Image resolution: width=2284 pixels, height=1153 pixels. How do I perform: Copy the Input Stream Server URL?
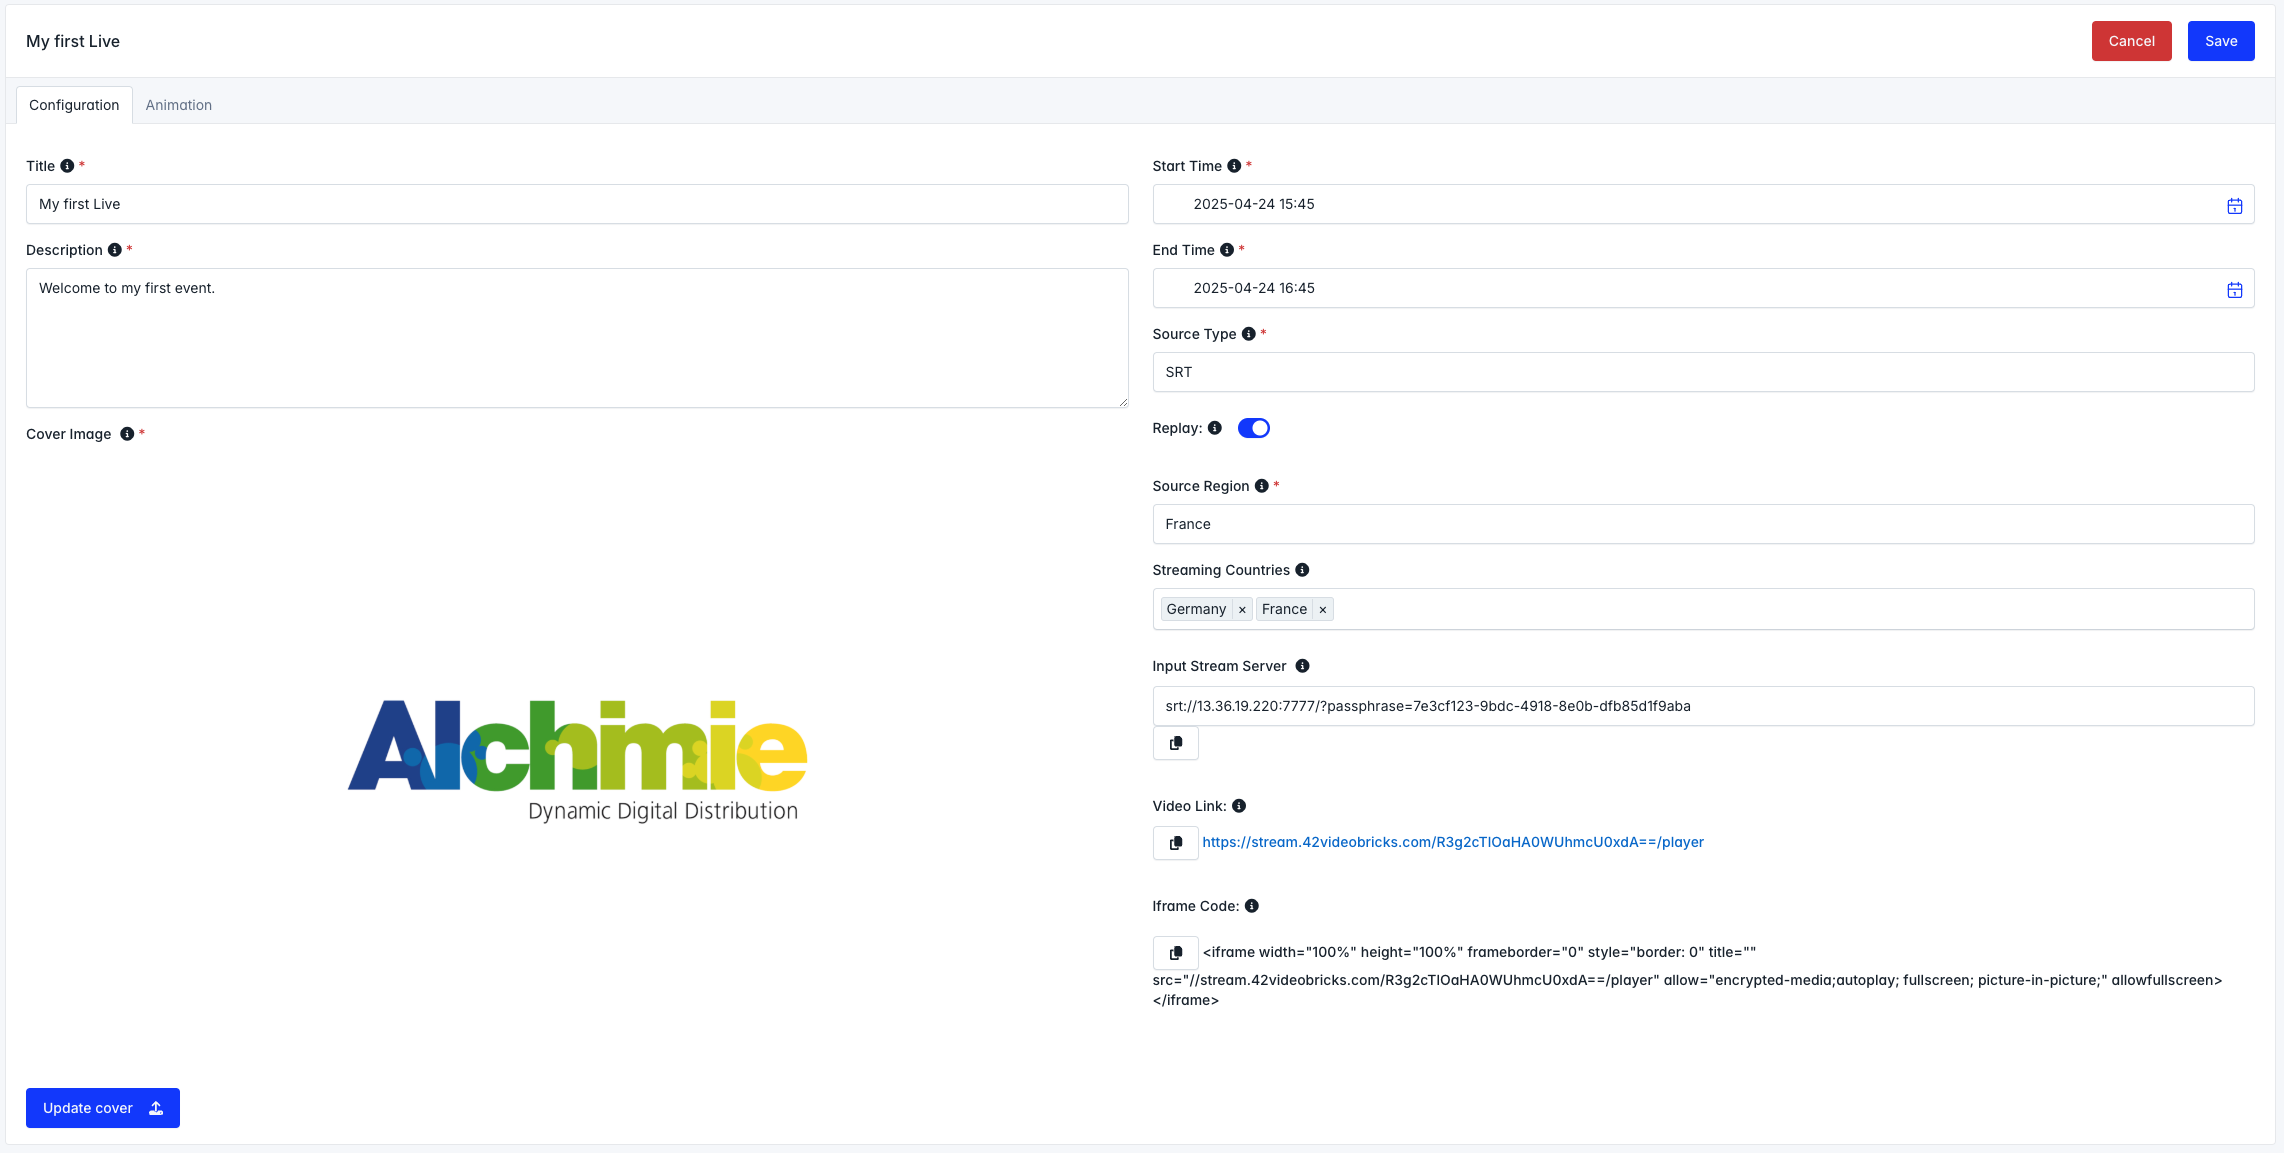point(1175,743)
